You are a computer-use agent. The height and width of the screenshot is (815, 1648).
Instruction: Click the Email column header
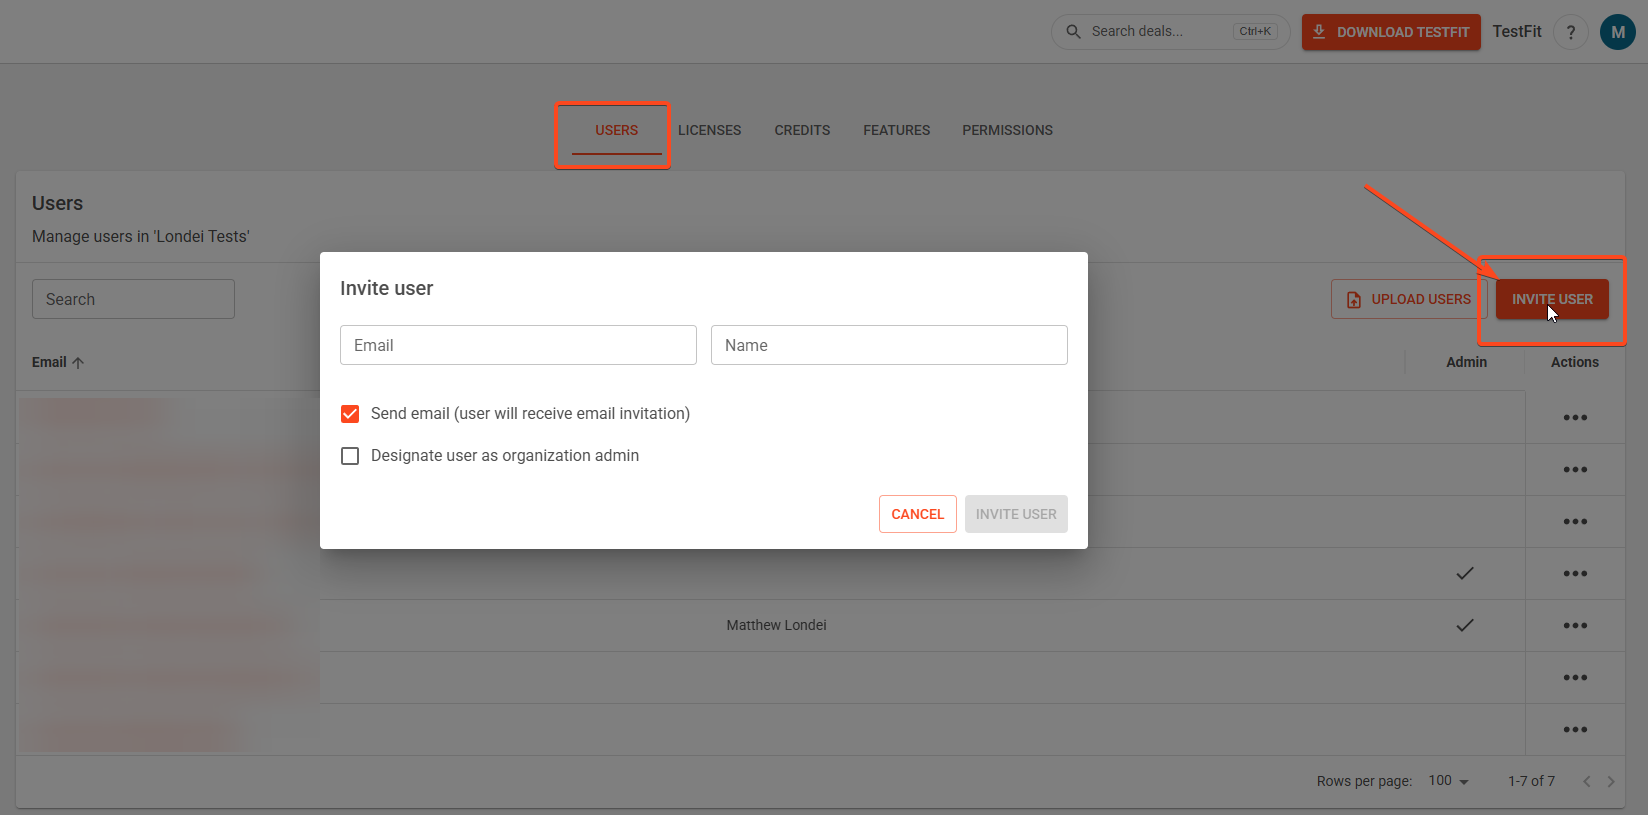click(x=49, y=363)
